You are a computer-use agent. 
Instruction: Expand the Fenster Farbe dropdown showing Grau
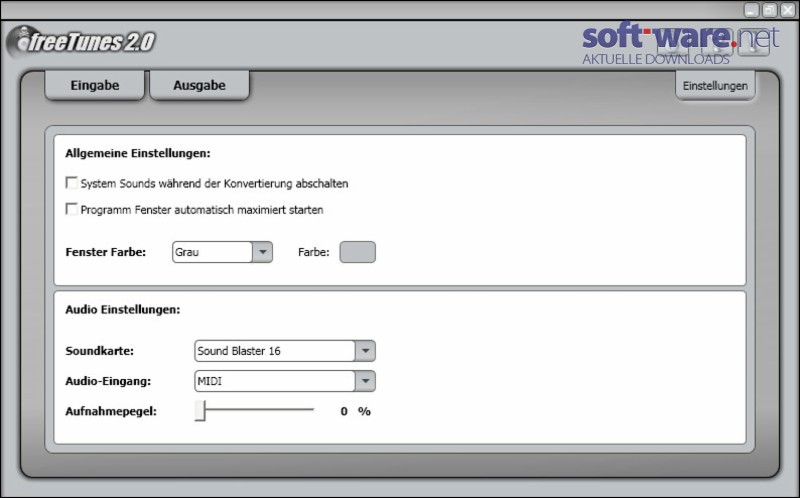(x=222, y=252)
